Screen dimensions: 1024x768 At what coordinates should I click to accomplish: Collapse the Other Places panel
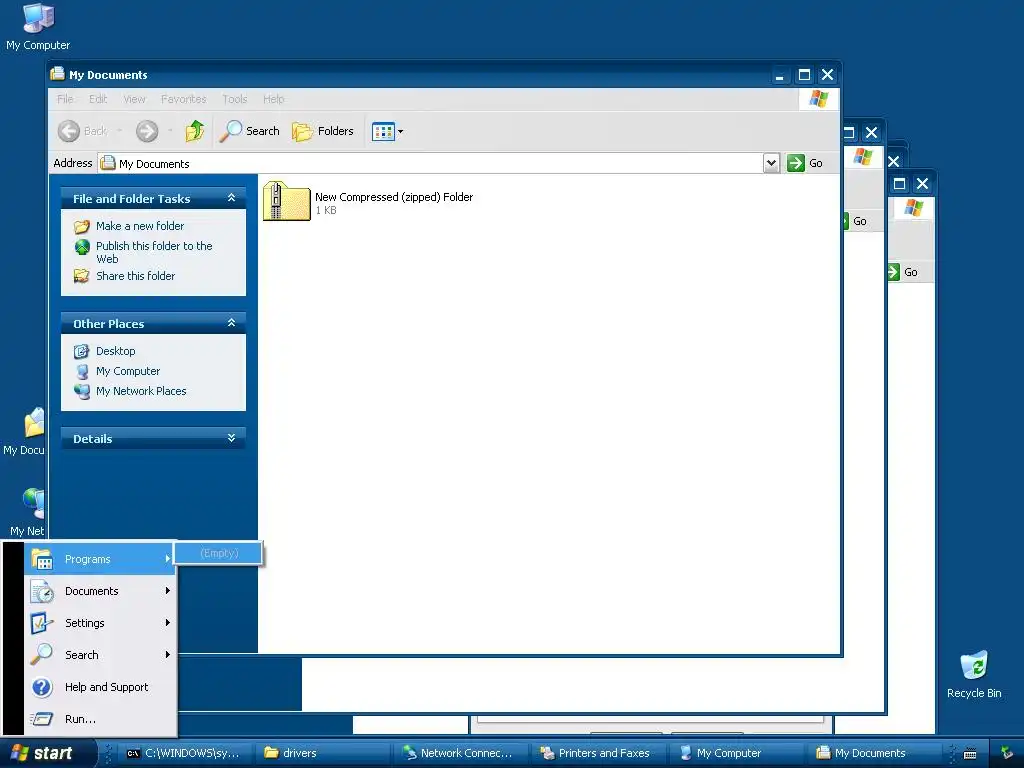[x=231, y=323]
